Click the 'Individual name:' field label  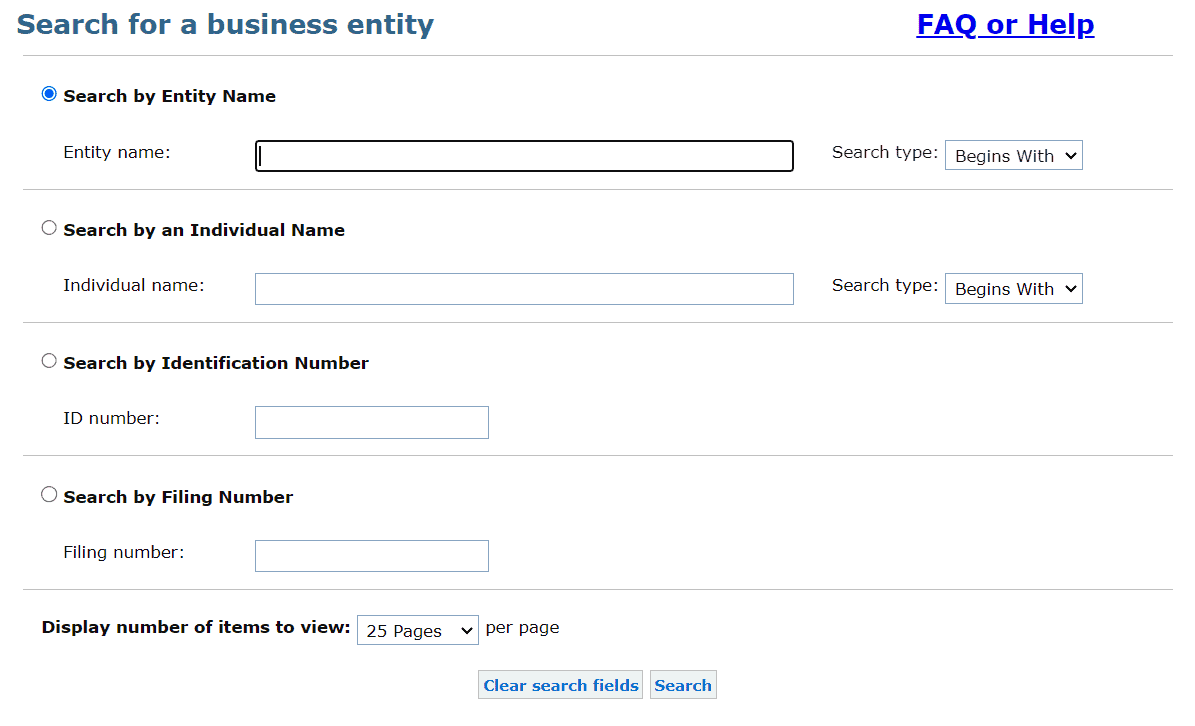coord(133,285)
